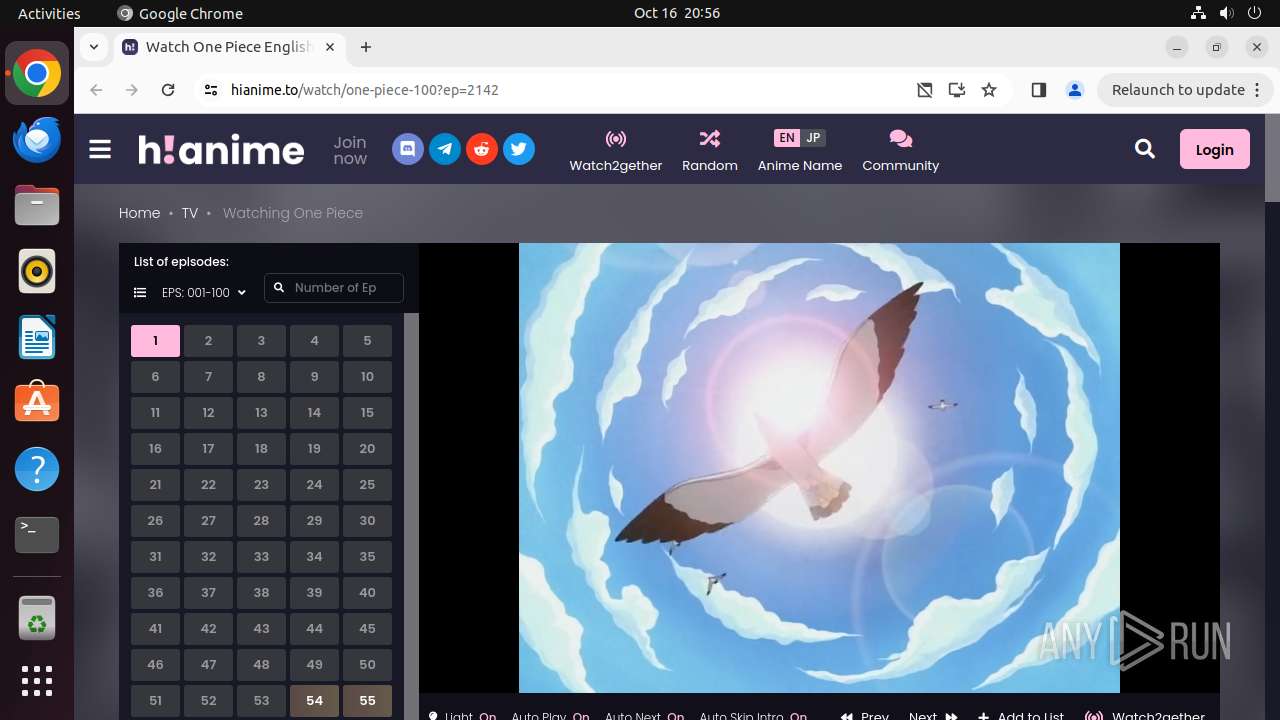Screen dimensions: 1280x720
Task: Toggle the Auto Play setting
Action: (x=550, y=715)
